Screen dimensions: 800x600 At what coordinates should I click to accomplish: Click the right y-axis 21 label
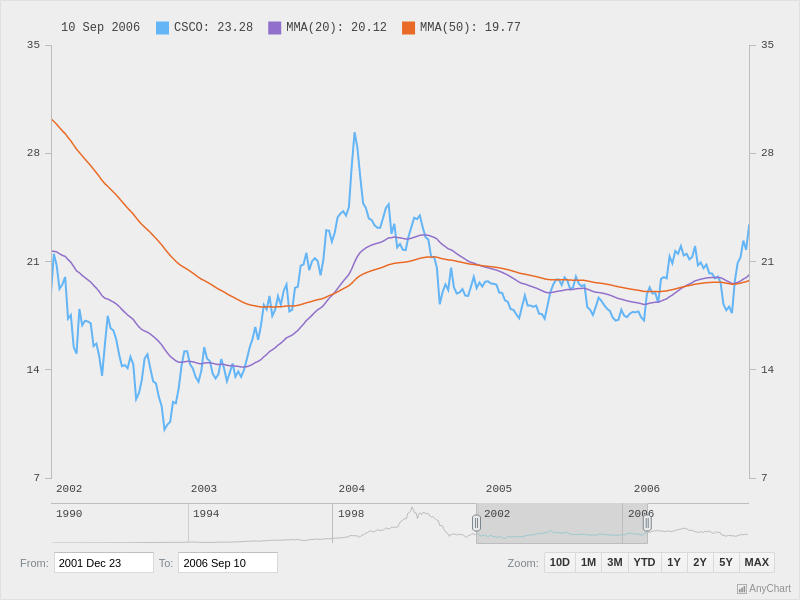pyautogui.click(x=767, y=261)
